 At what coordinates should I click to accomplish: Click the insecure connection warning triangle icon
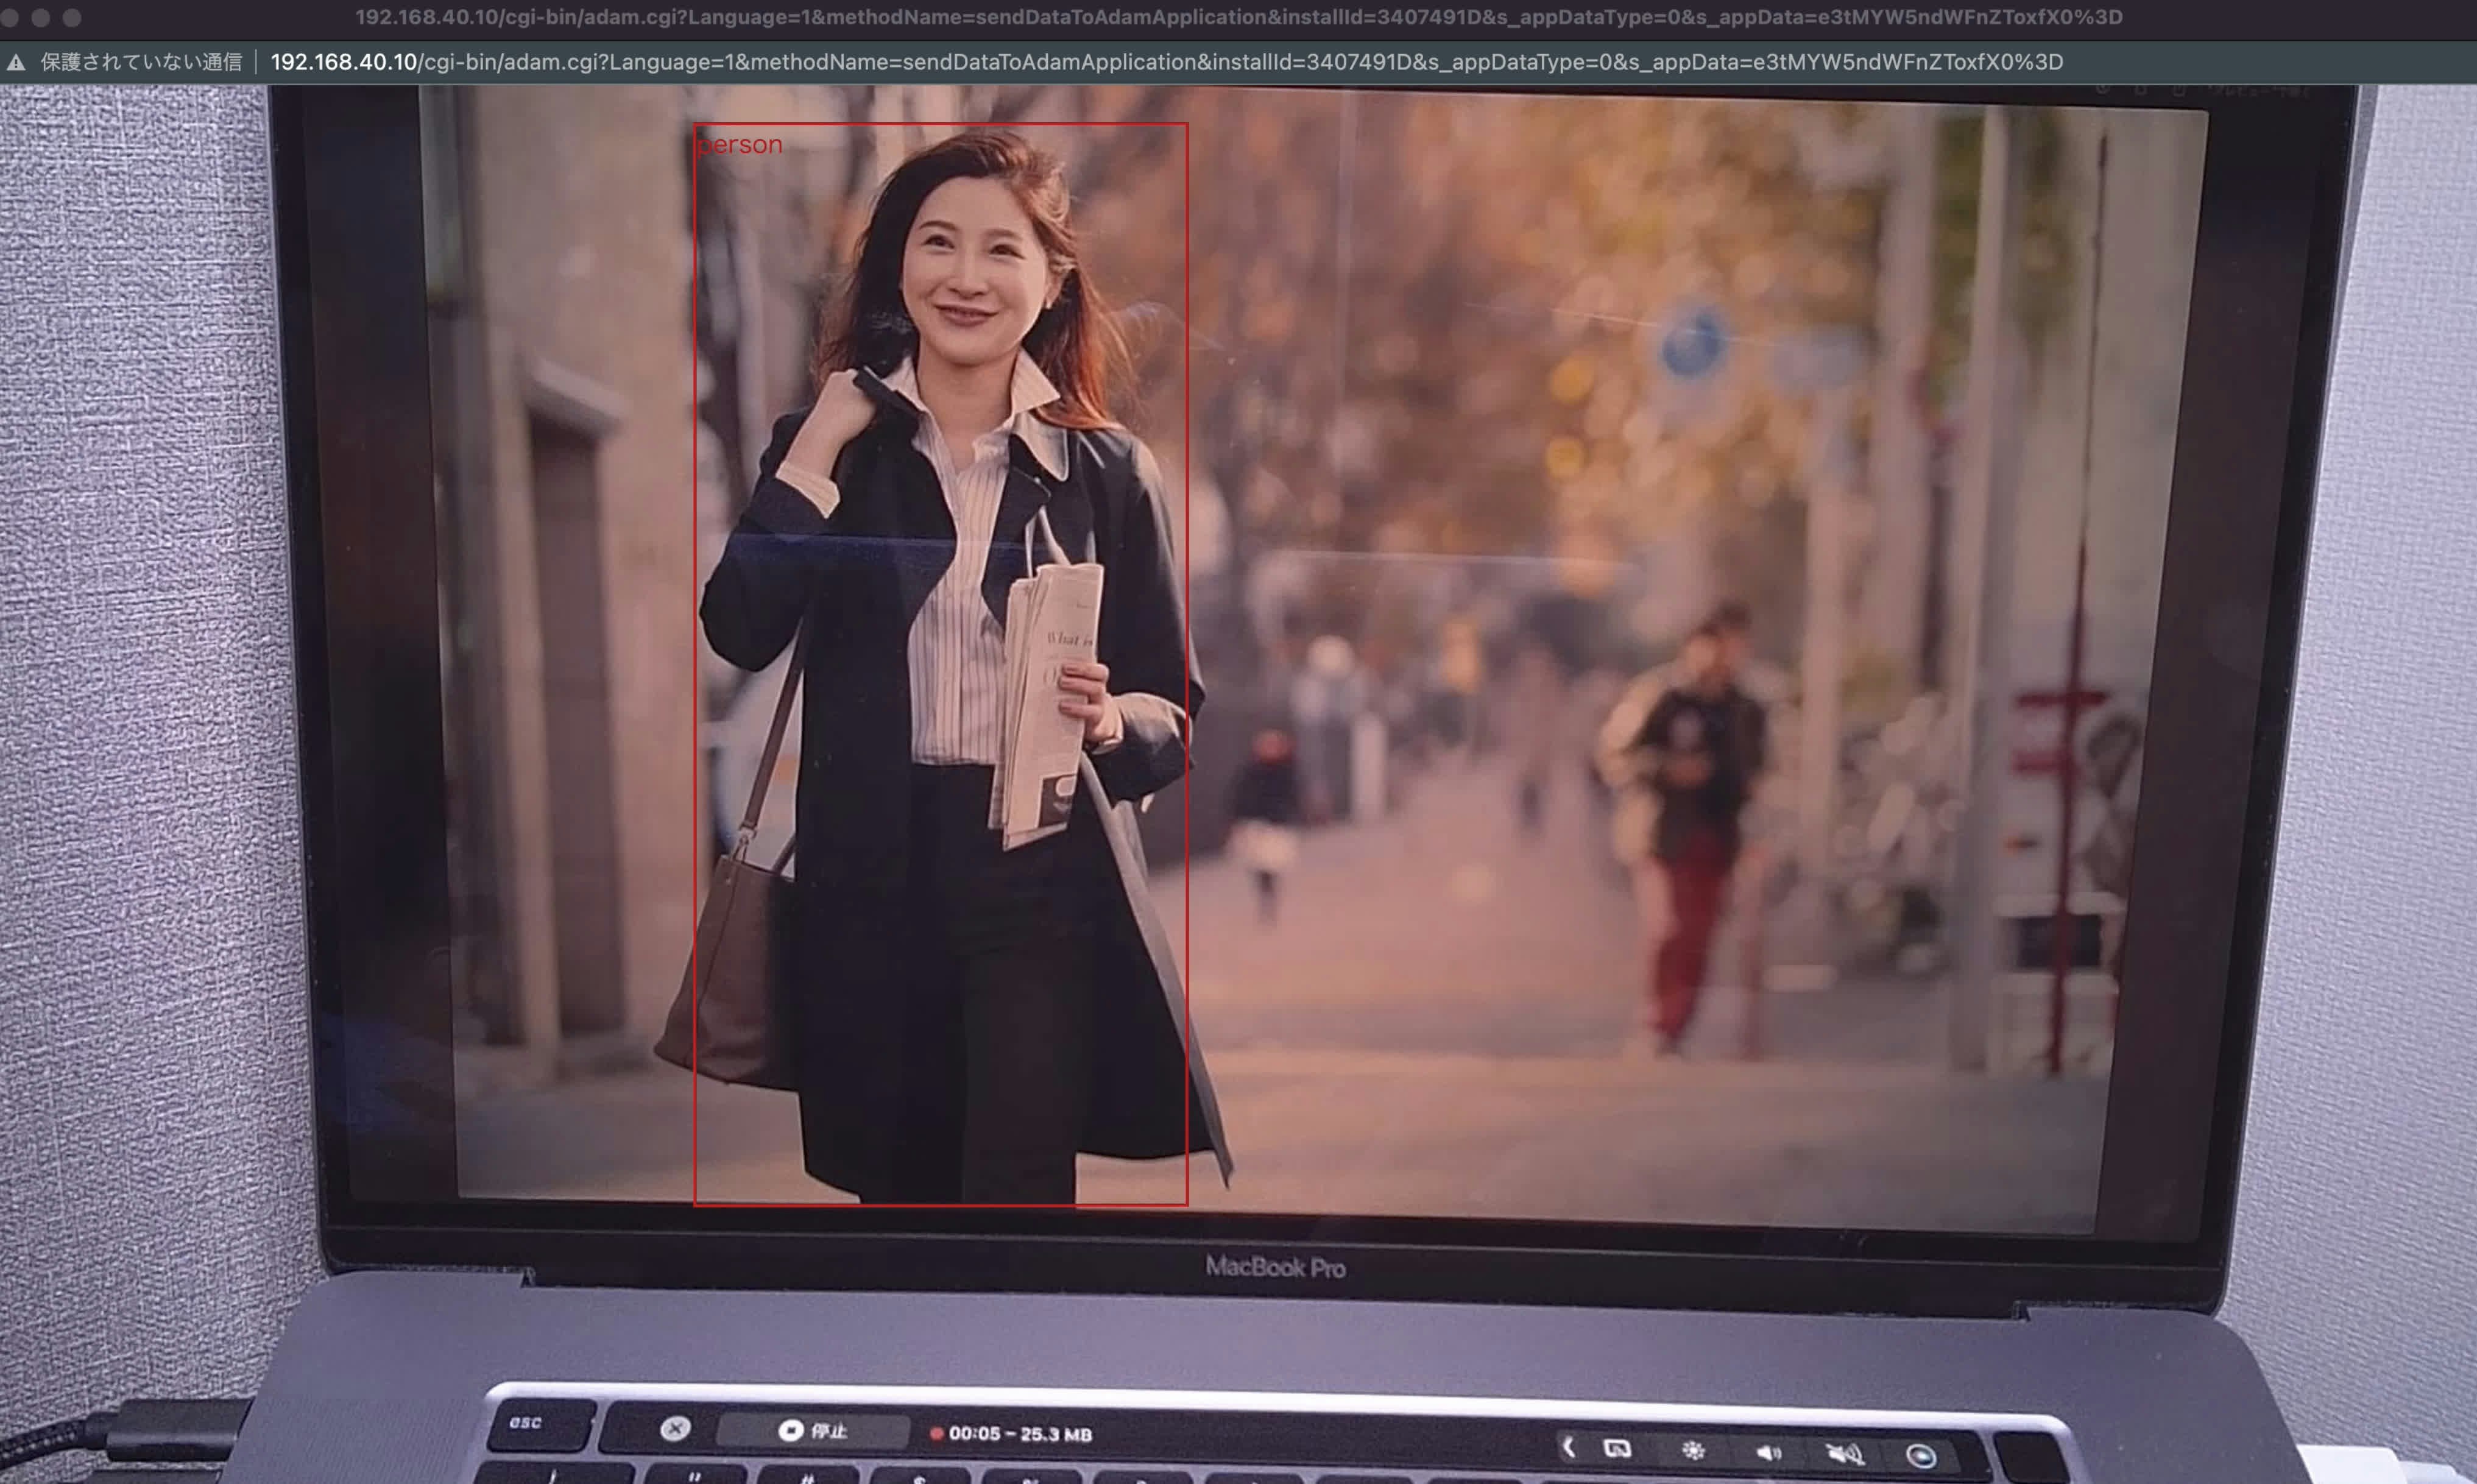16,63
